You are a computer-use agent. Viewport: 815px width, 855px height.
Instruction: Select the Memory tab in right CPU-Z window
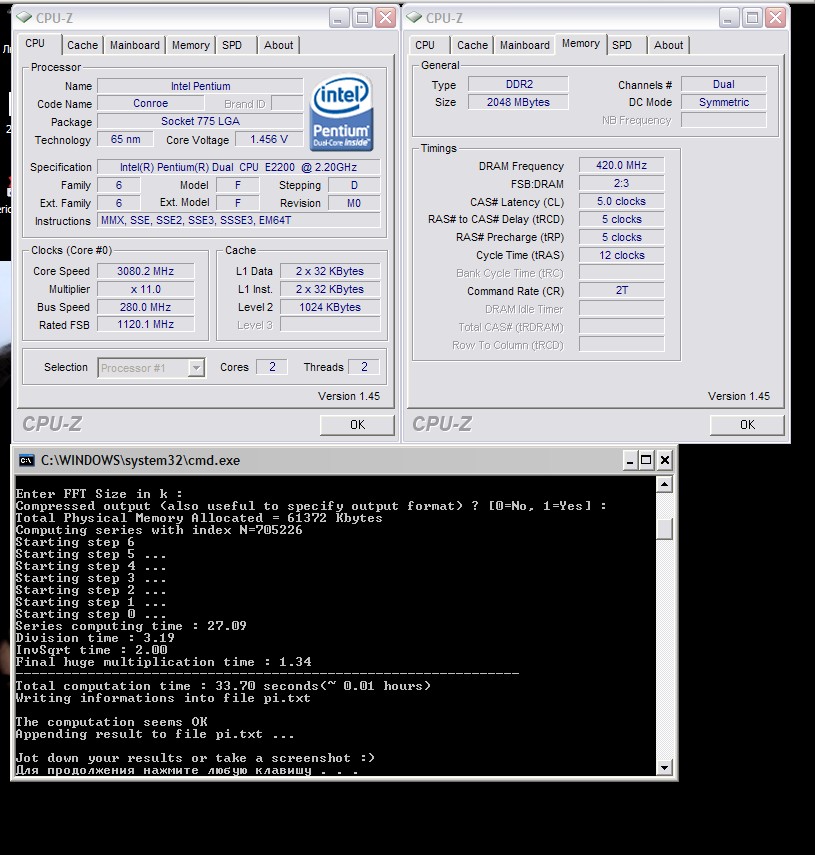[x=581, y=44]
